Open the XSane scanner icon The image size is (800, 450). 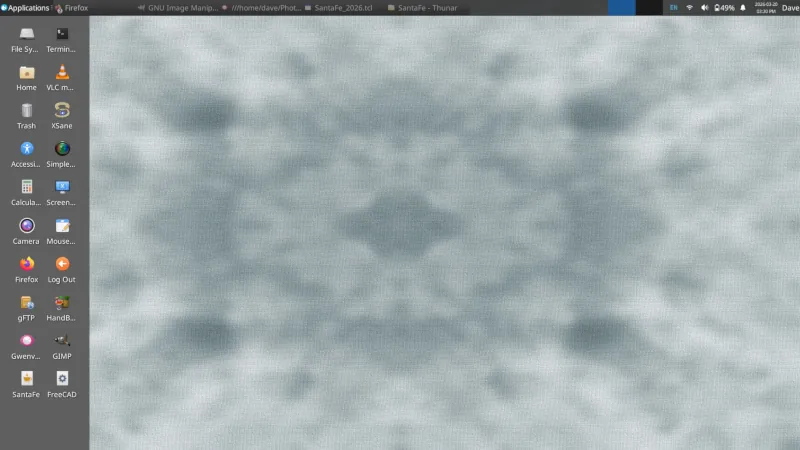[62, 111]
